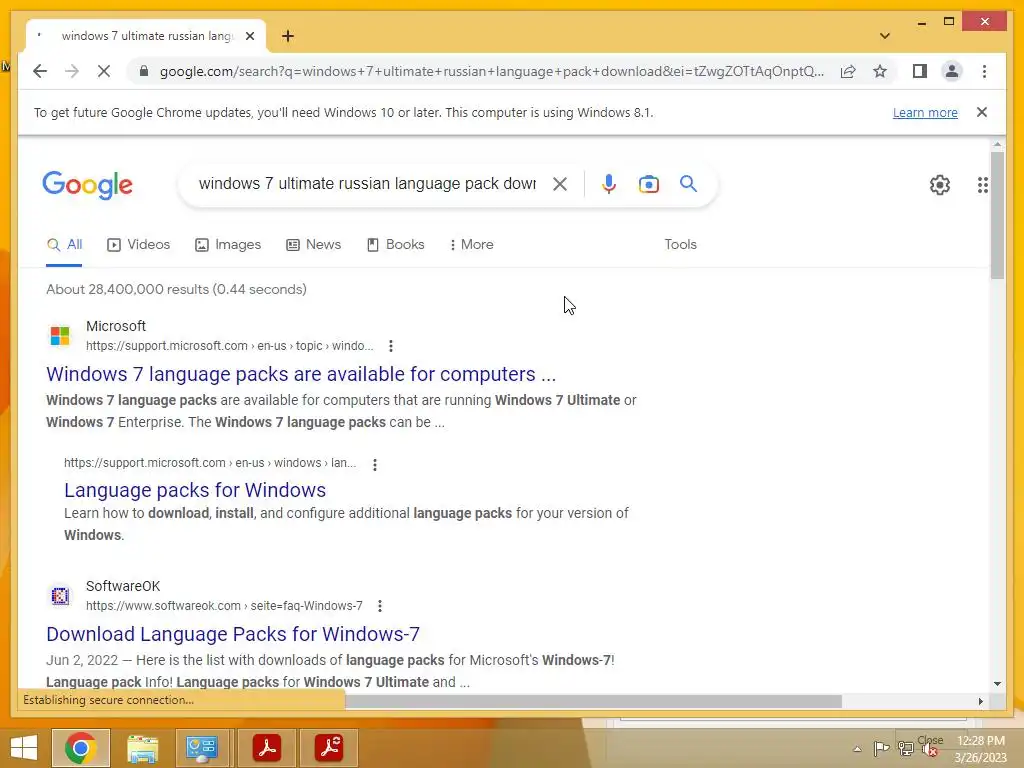Open the Acrobat icon with the sync badge
This screenshot has width=1024, height=768.
pos(329,748)
